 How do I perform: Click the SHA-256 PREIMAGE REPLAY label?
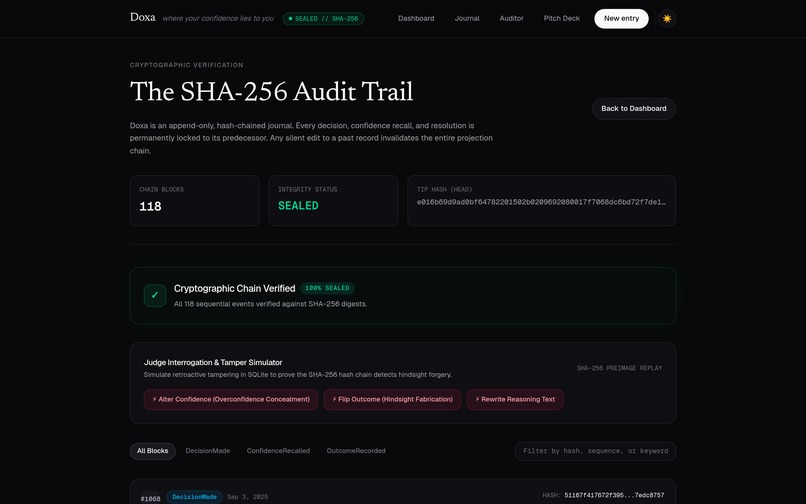coord(619,368)
